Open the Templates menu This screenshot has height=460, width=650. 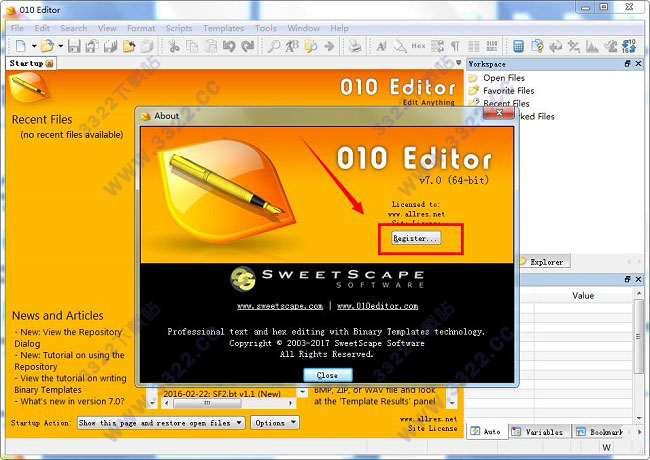point(223,28)
